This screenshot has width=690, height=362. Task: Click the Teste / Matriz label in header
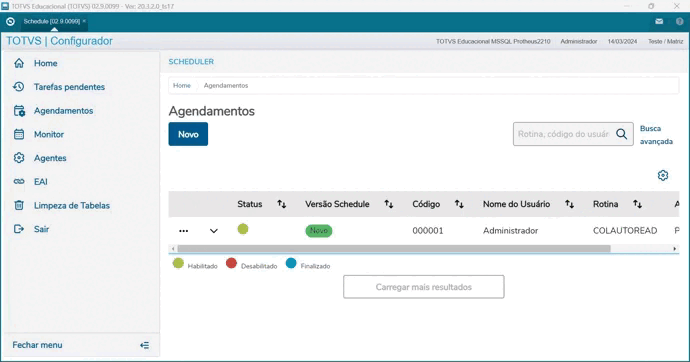665,41
